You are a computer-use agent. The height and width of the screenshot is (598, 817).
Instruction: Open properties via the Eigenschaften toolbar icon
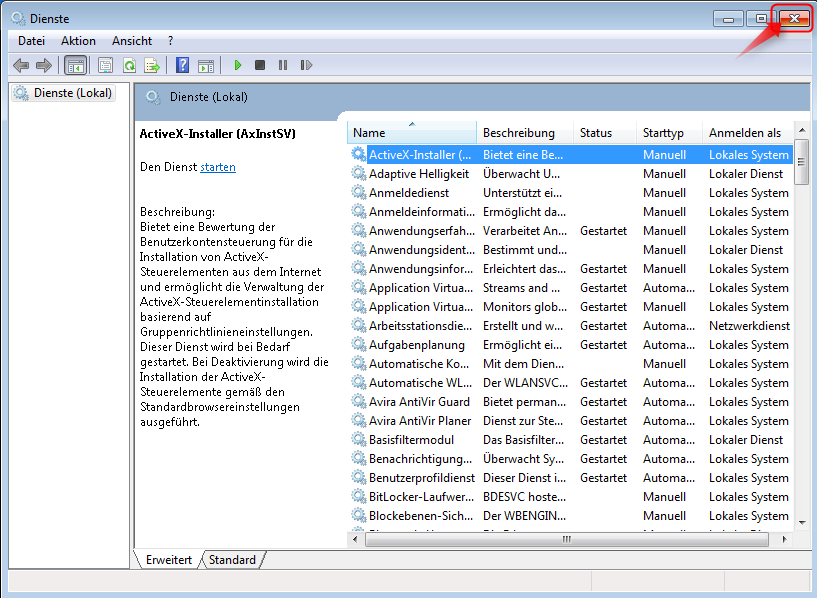pos(105,64)
